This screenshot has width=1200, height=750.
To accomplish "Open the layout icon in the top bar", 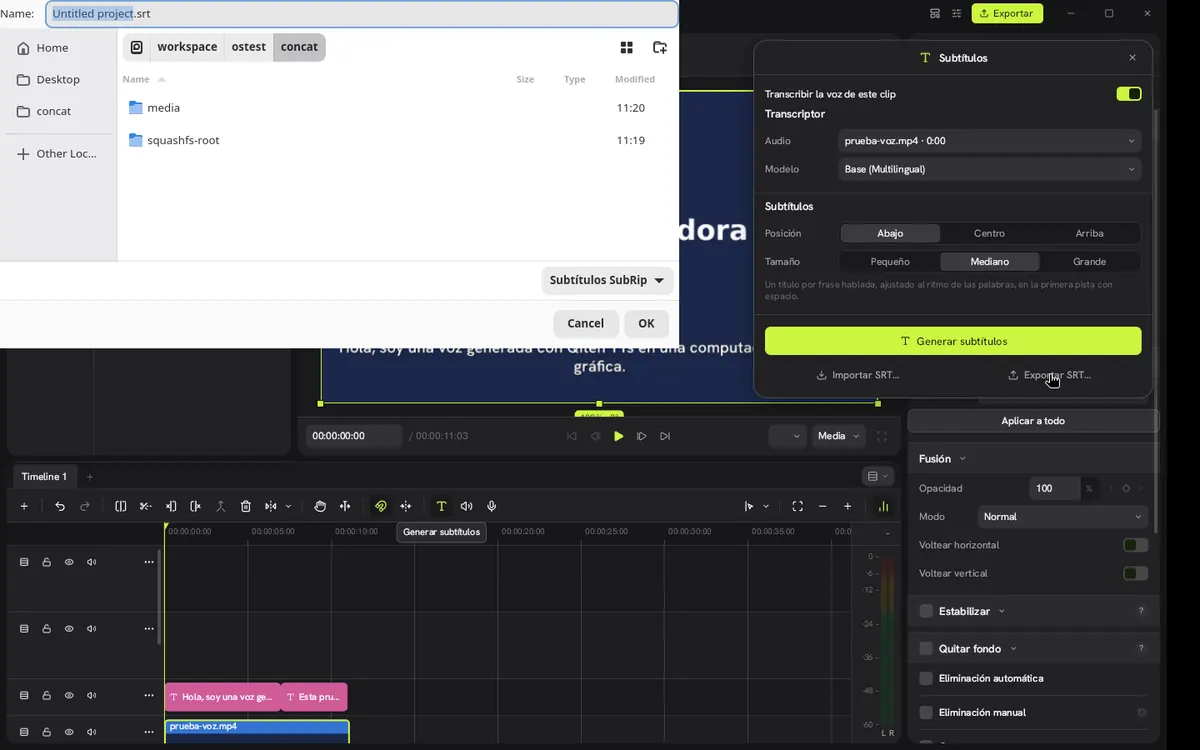I will click(934, 13).
